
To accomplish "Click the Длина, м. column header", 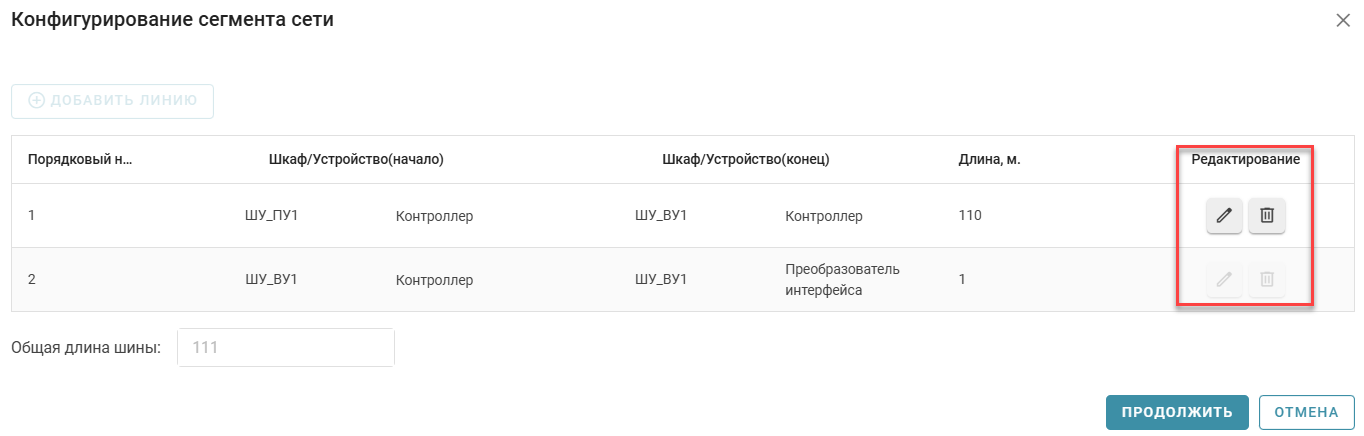I will 989,159.
